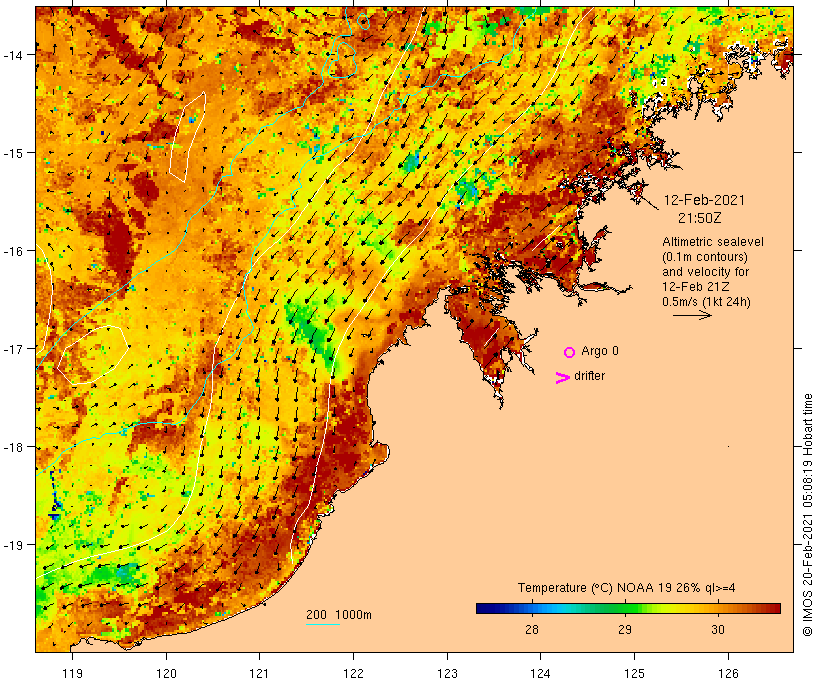
Task: Click the 123 longitude axis label
Action: click(x=447, y=673)
